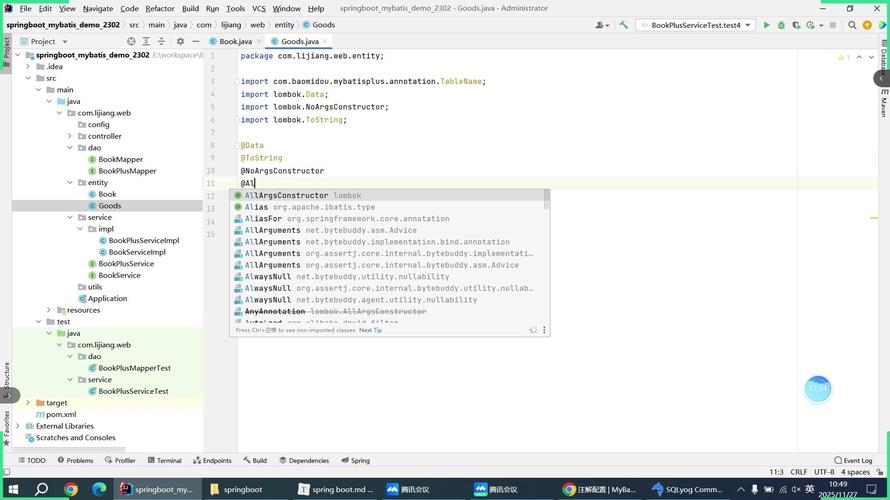The image size is (890, 500).
Task: Open Chrome from the Windows taskbar
Action: point(70,490)
